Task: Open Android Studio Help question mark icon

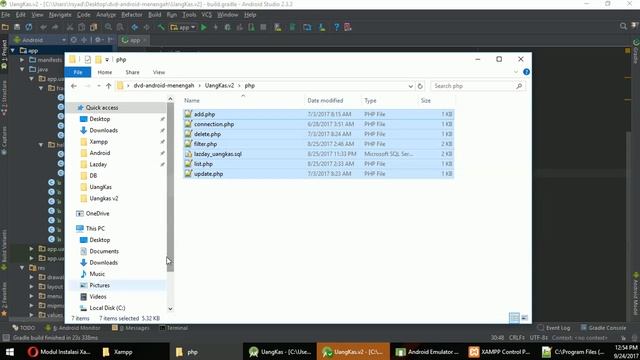Action: click(x=336, y=27)
